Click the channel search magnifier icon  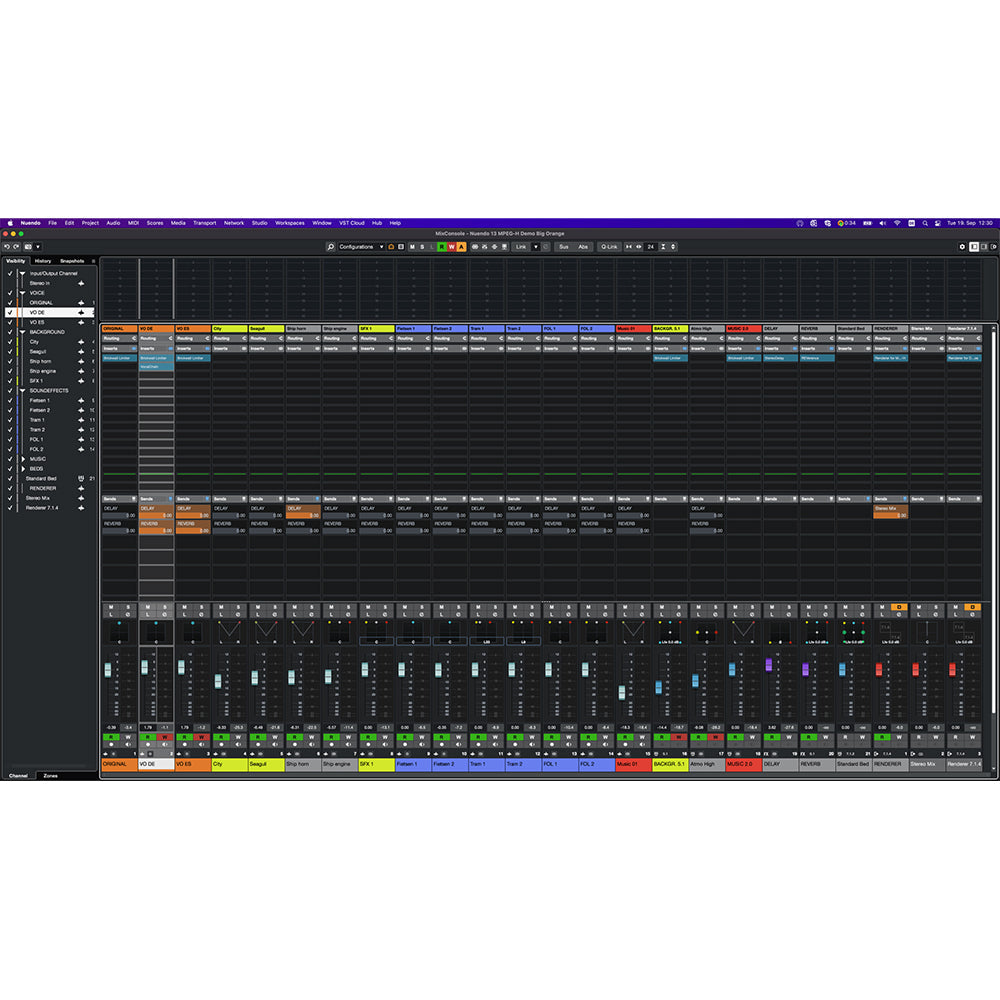pyautogui.click(x=330, y=247)
